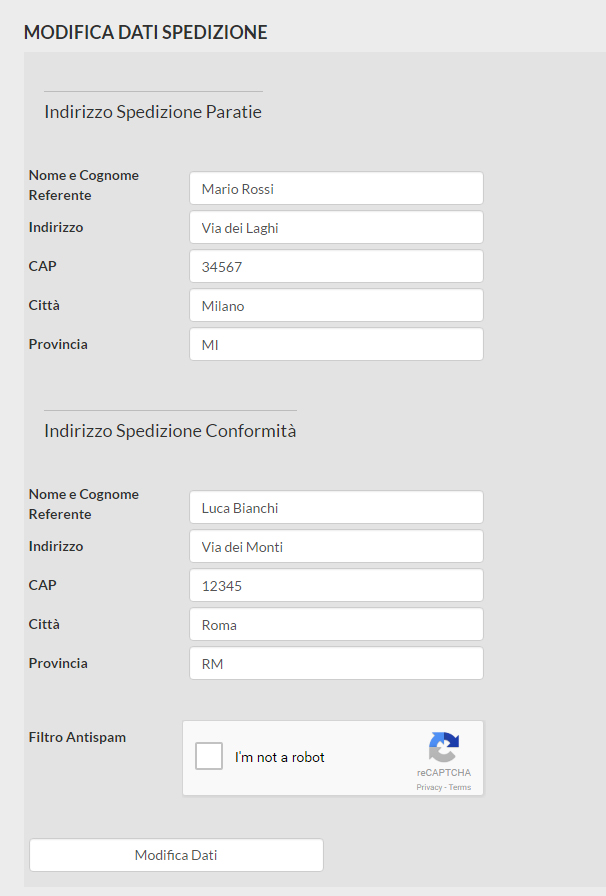606x896 pixels.
Task: Click the Indirizzo Spedizione Conformità heading
Action: click(x=170, y=431)
